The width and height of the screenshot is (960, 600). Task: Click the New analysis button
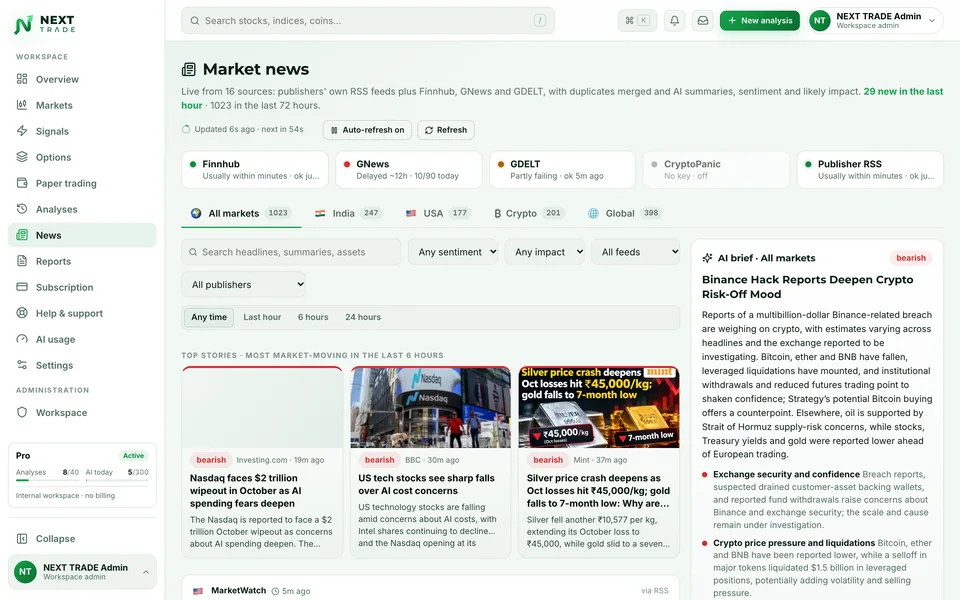point(760,20)
